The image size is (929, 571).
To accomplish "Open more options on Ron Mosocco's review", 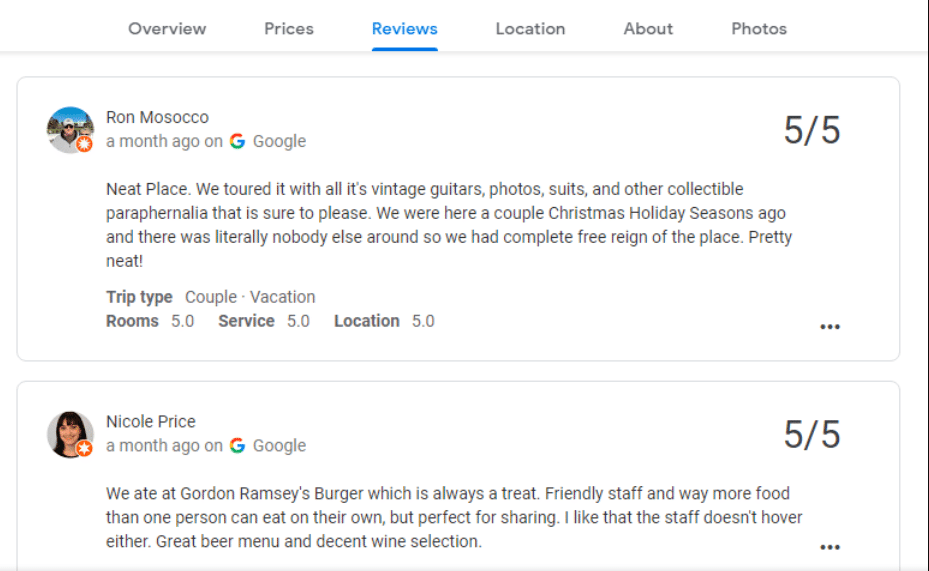I will [830, 326].
